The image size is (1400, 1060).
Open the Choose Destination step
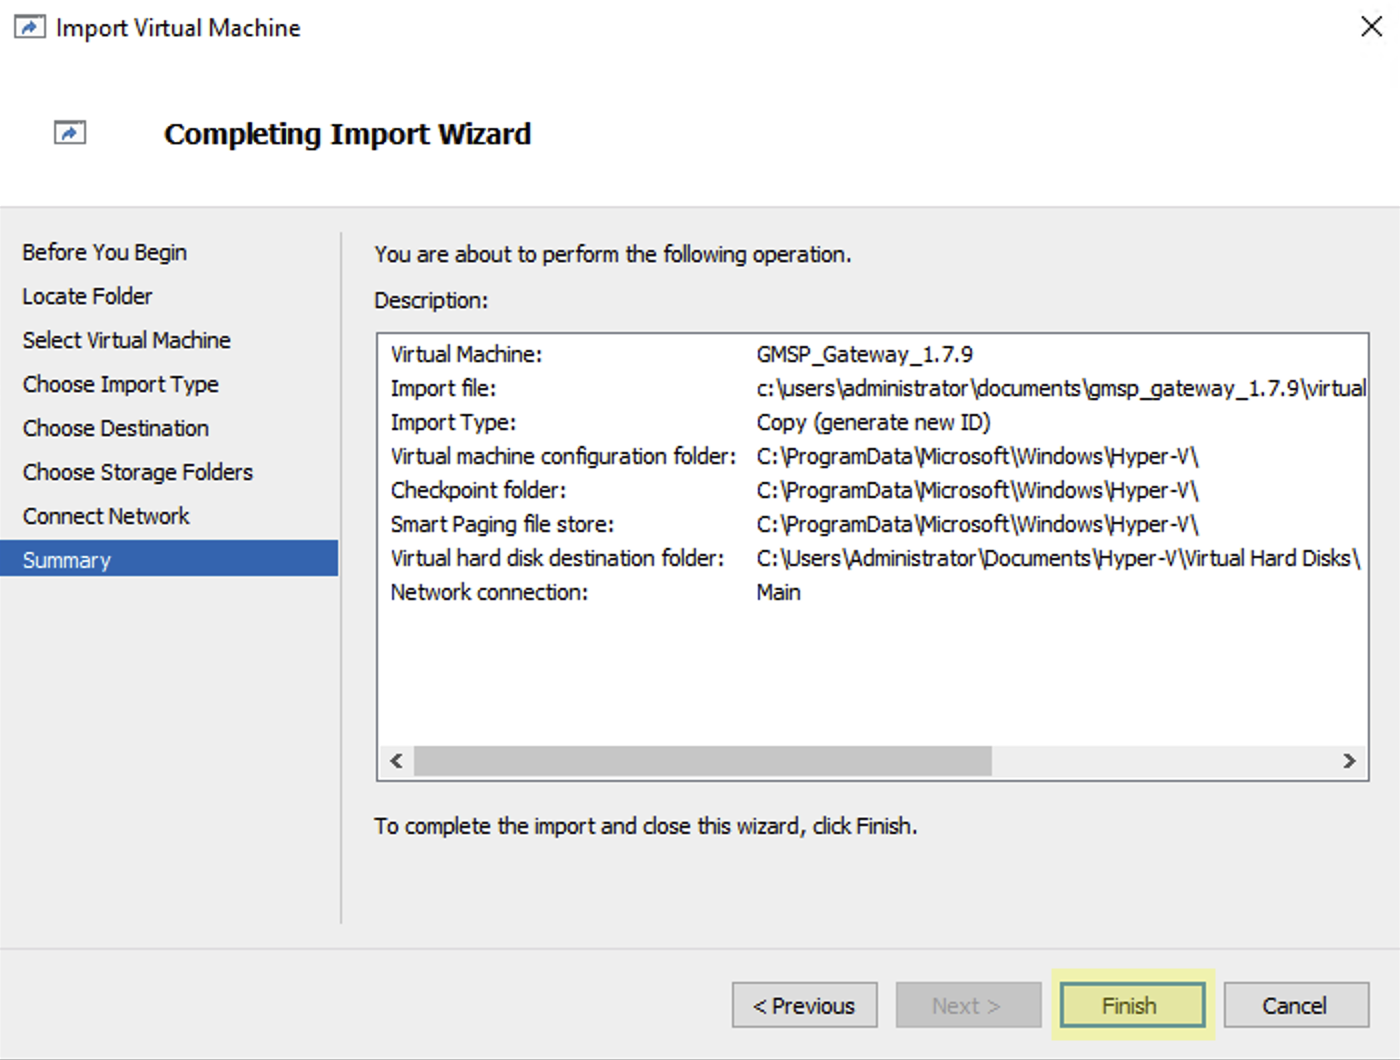(116, 428)
